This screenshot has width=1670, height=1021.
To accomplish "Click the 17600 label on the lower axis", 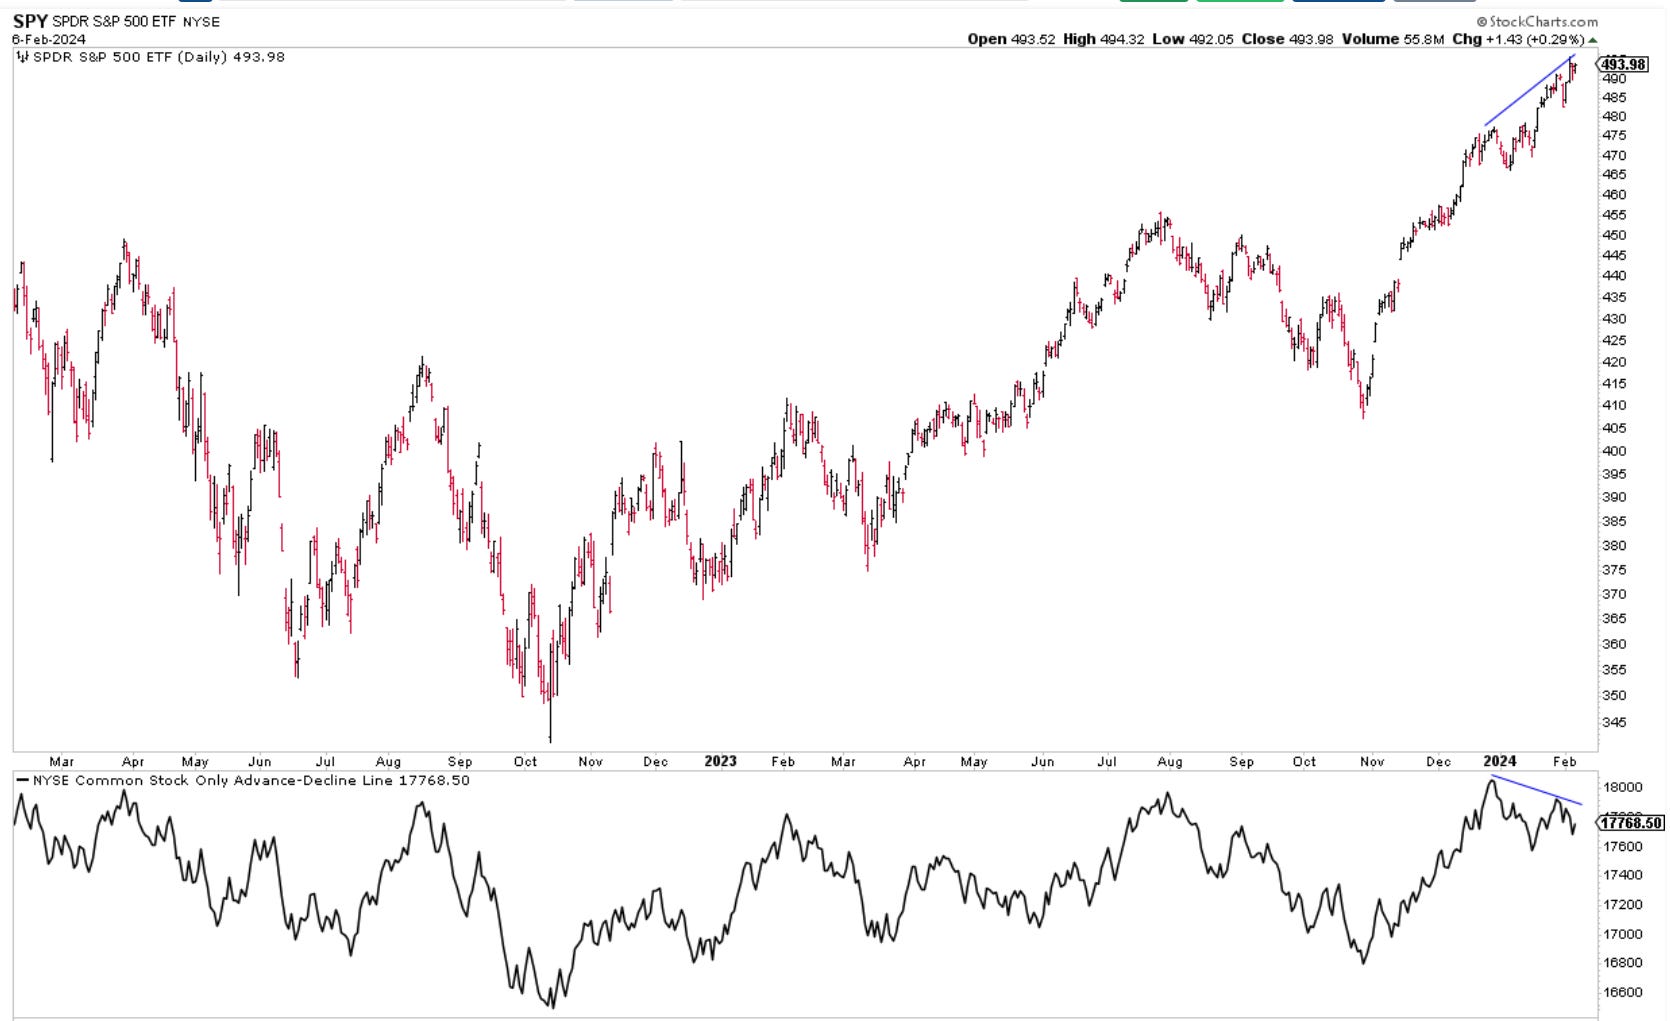I will pos(1623,847).
